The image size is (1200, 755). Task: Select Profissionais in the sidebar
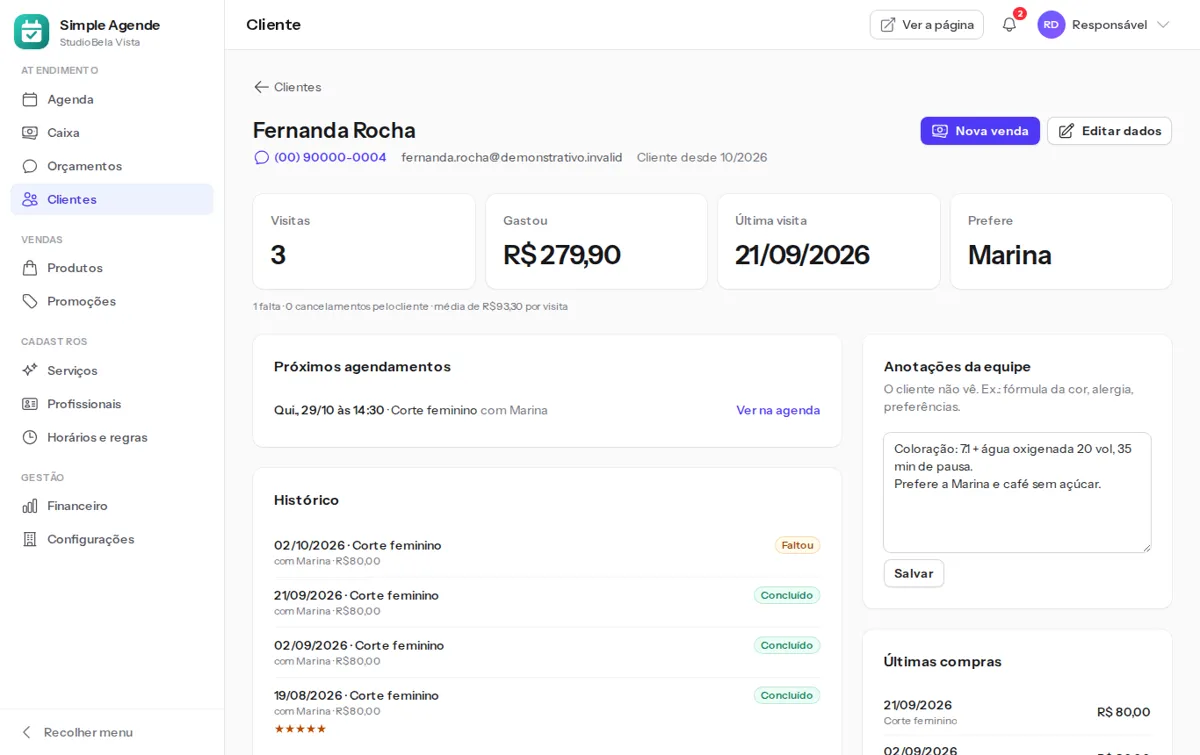(112, 404)
